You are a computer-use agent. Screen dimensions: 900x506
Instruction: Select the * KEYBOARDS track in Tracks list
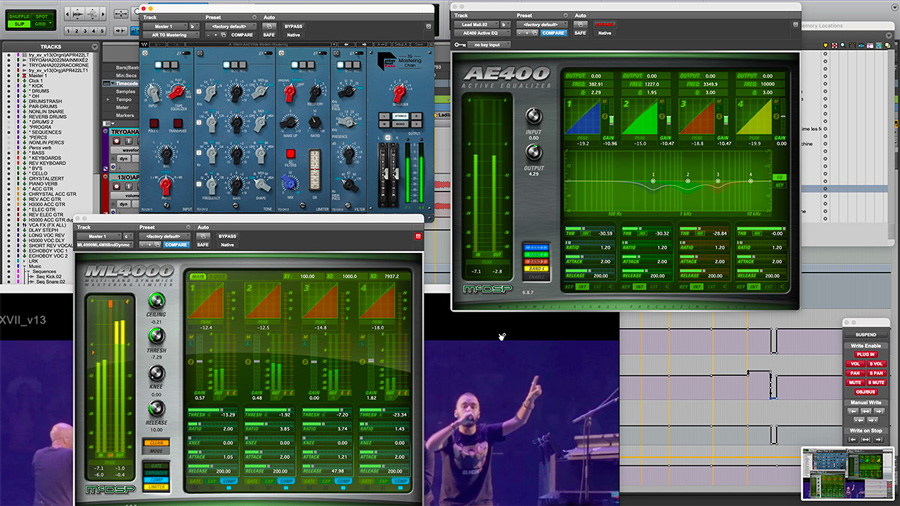(x=44, y=158)
